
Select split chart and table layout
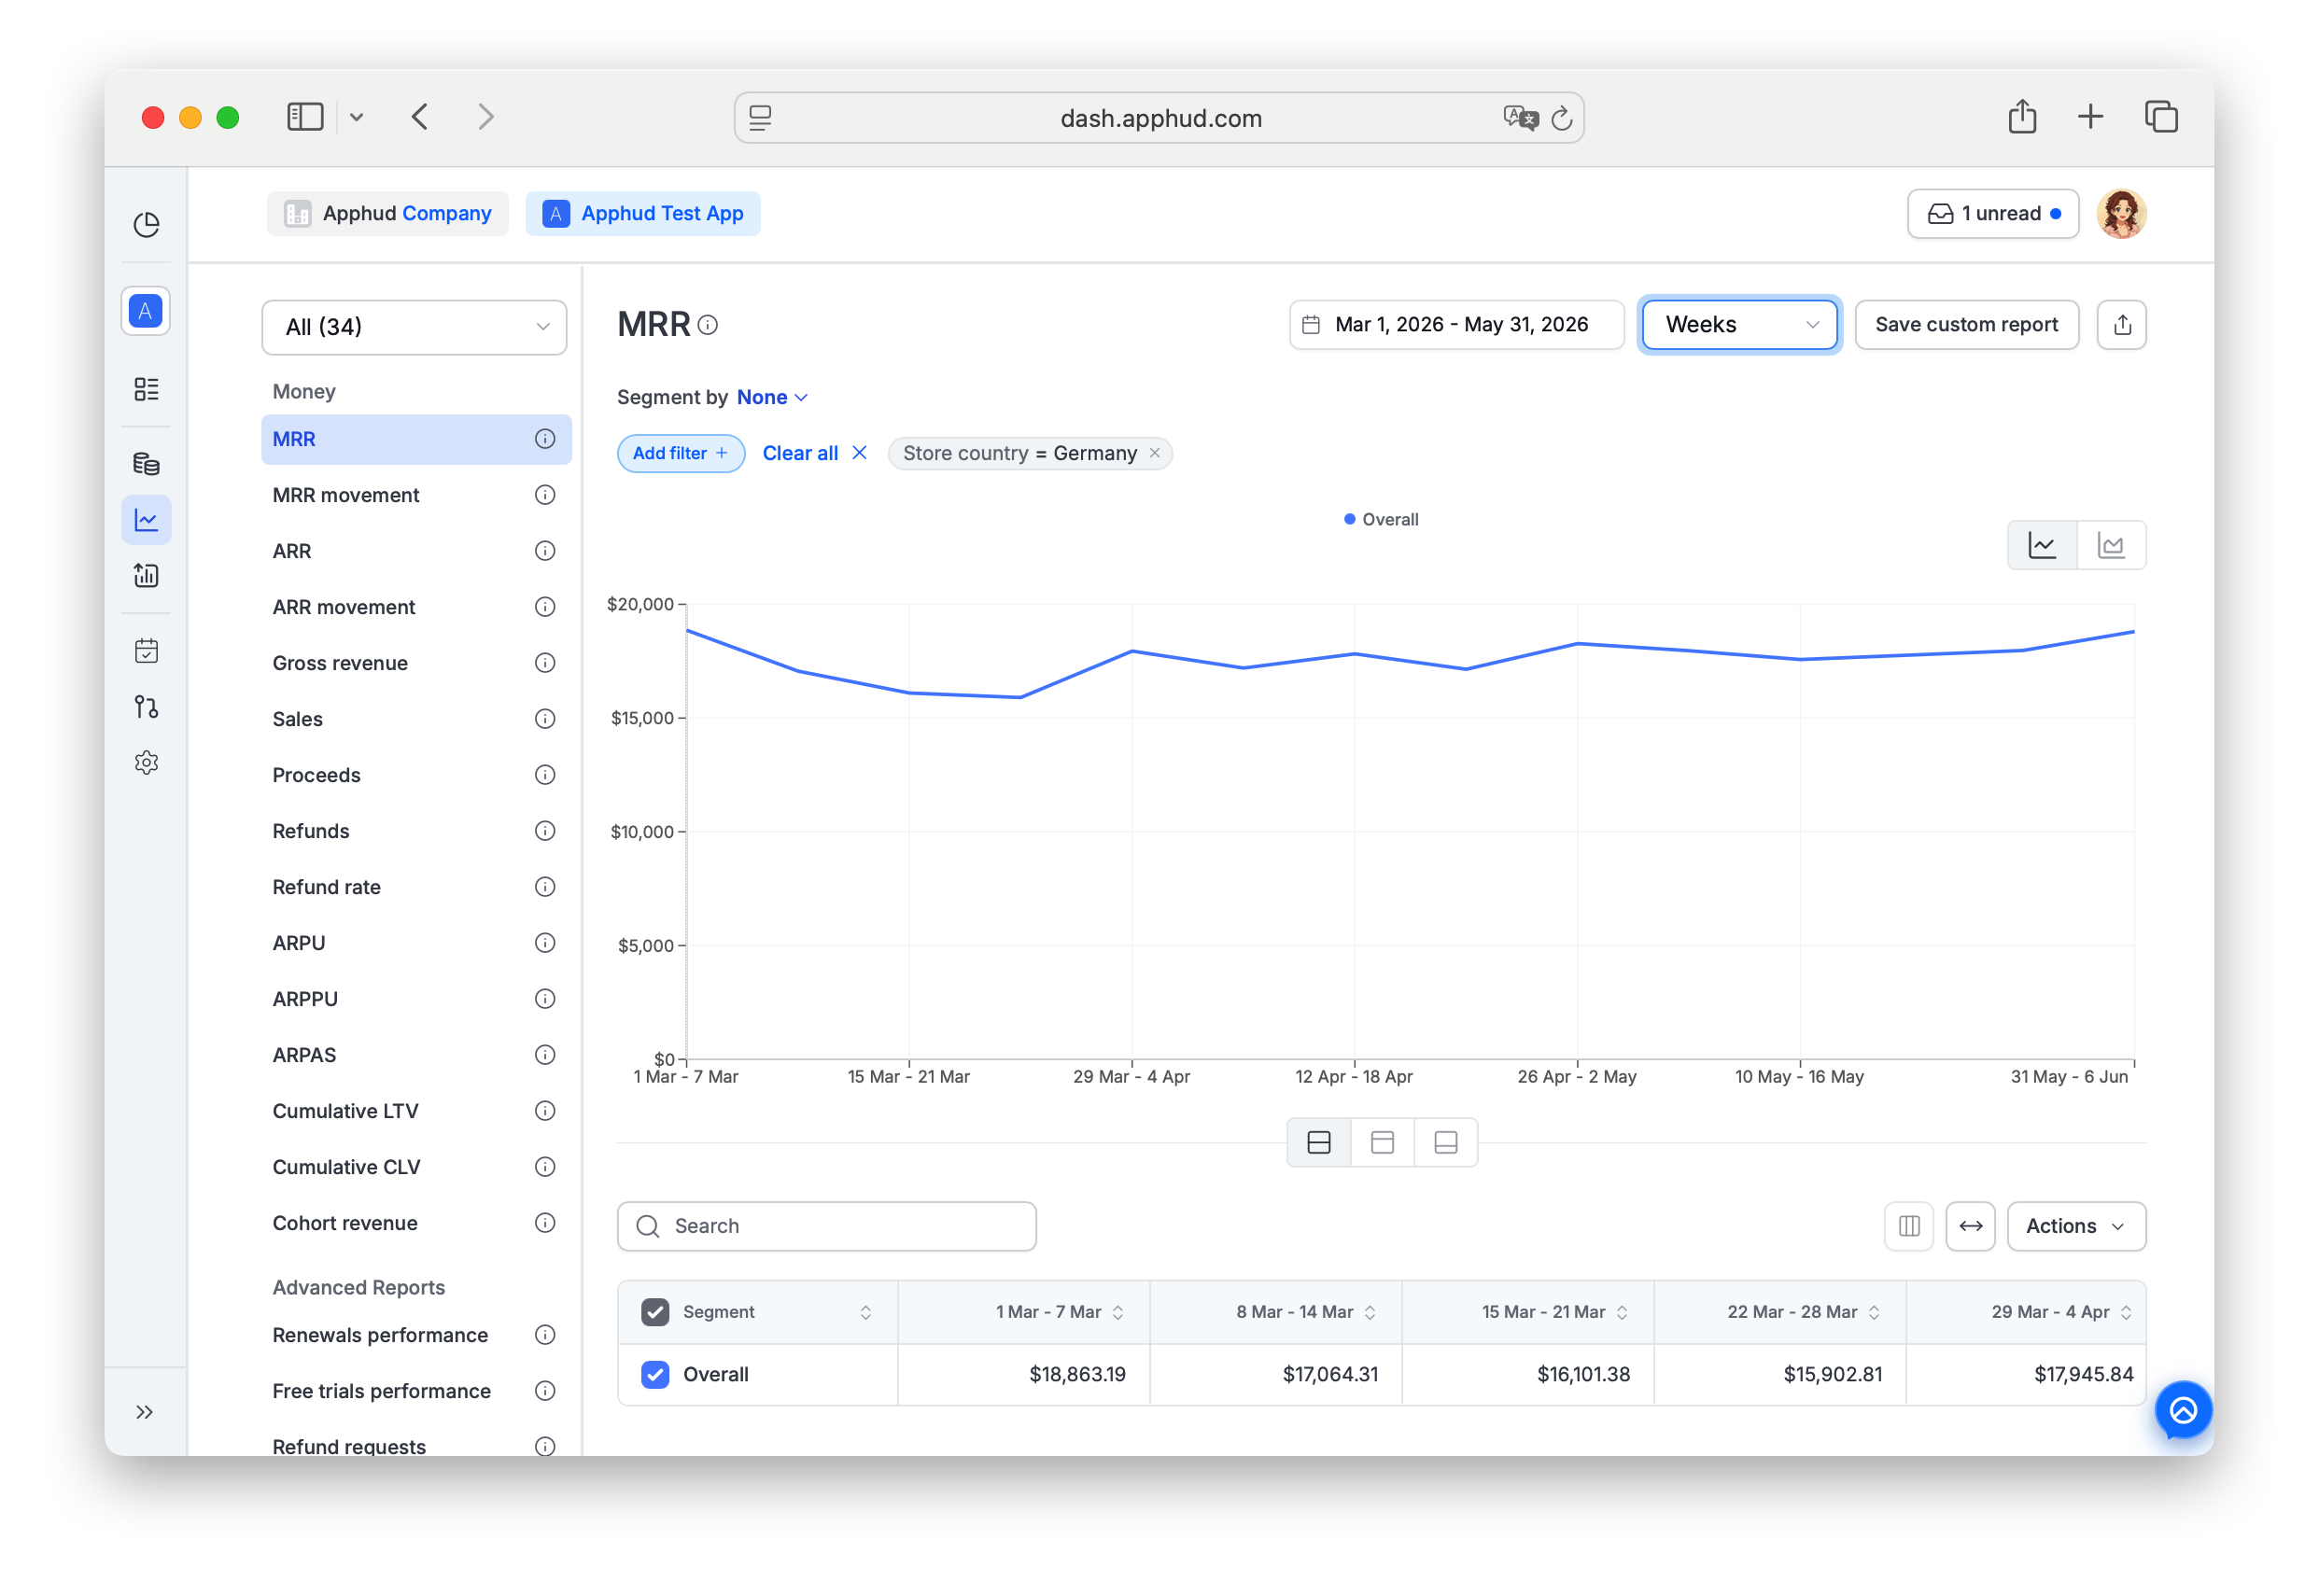[1320, 1143]
